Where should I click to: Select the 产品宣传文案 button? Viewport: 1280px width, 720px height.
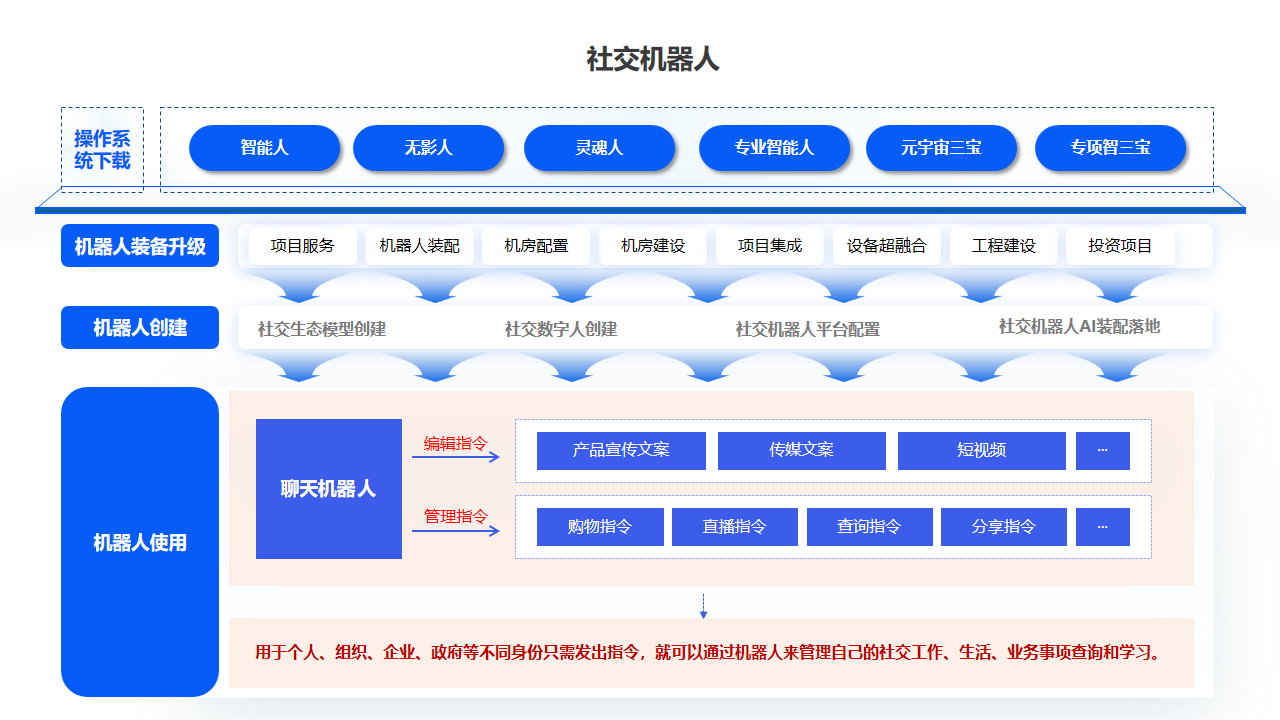(x=621, y=451)
